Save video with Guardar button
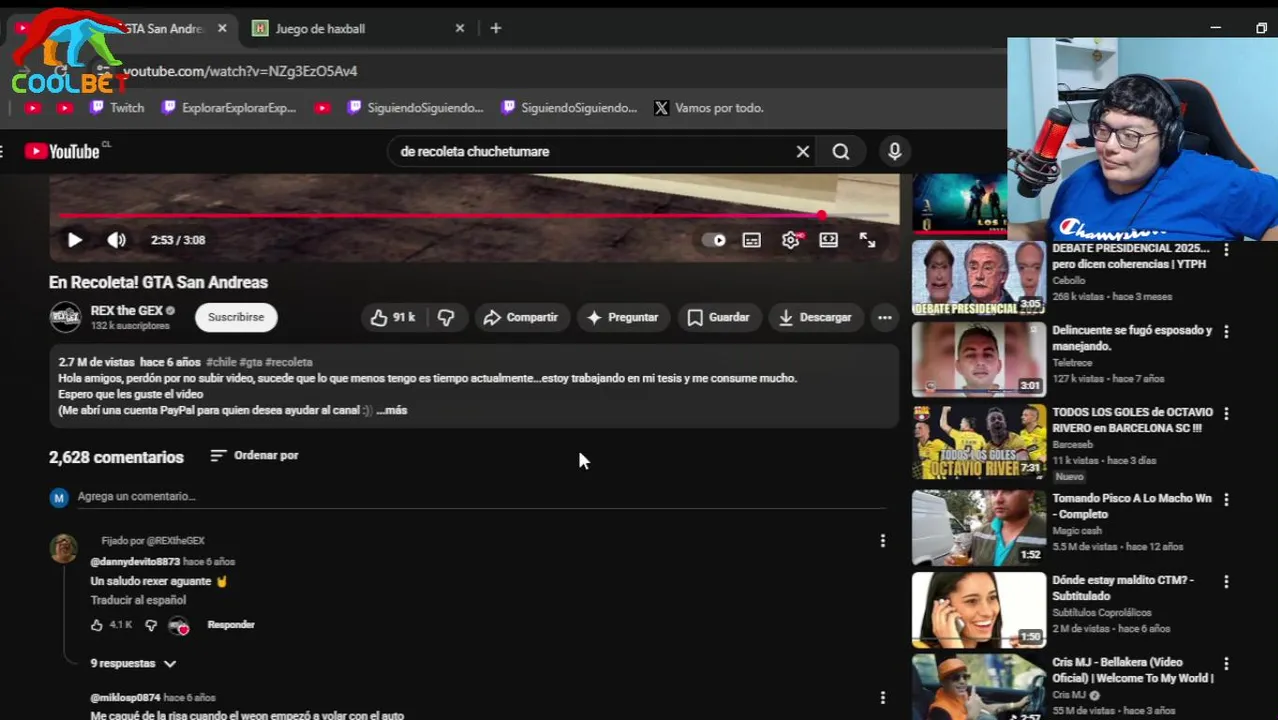This screenshot has height=720, width=1278. point(718,317)
